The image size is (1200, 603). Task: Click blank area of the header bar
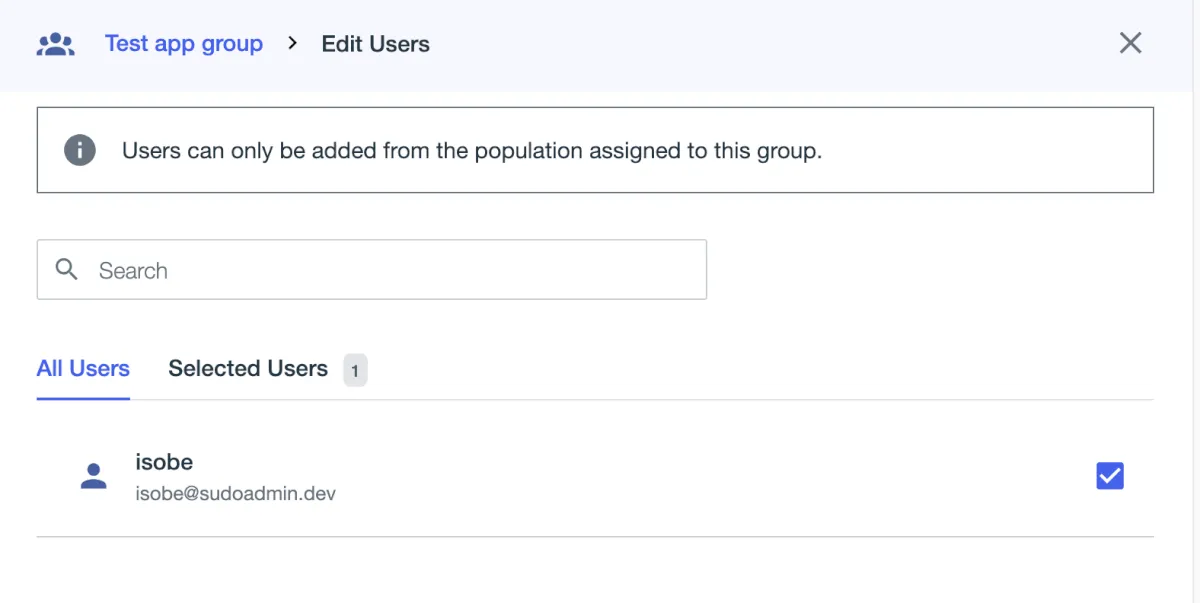[750, 44]
